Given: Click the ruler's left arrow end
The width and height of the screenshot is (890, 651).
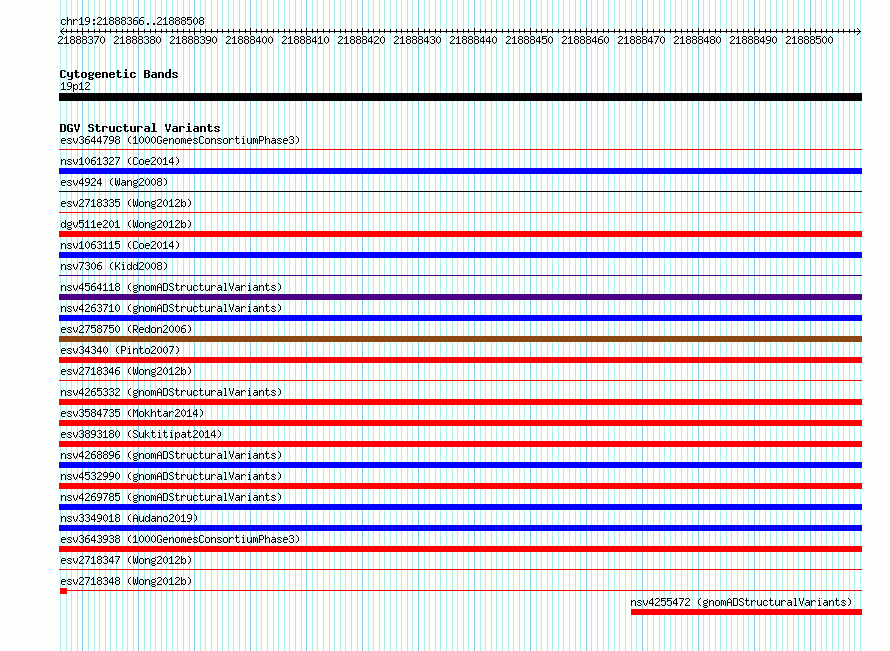Looking at the screenshot, I should click(62, 31).
